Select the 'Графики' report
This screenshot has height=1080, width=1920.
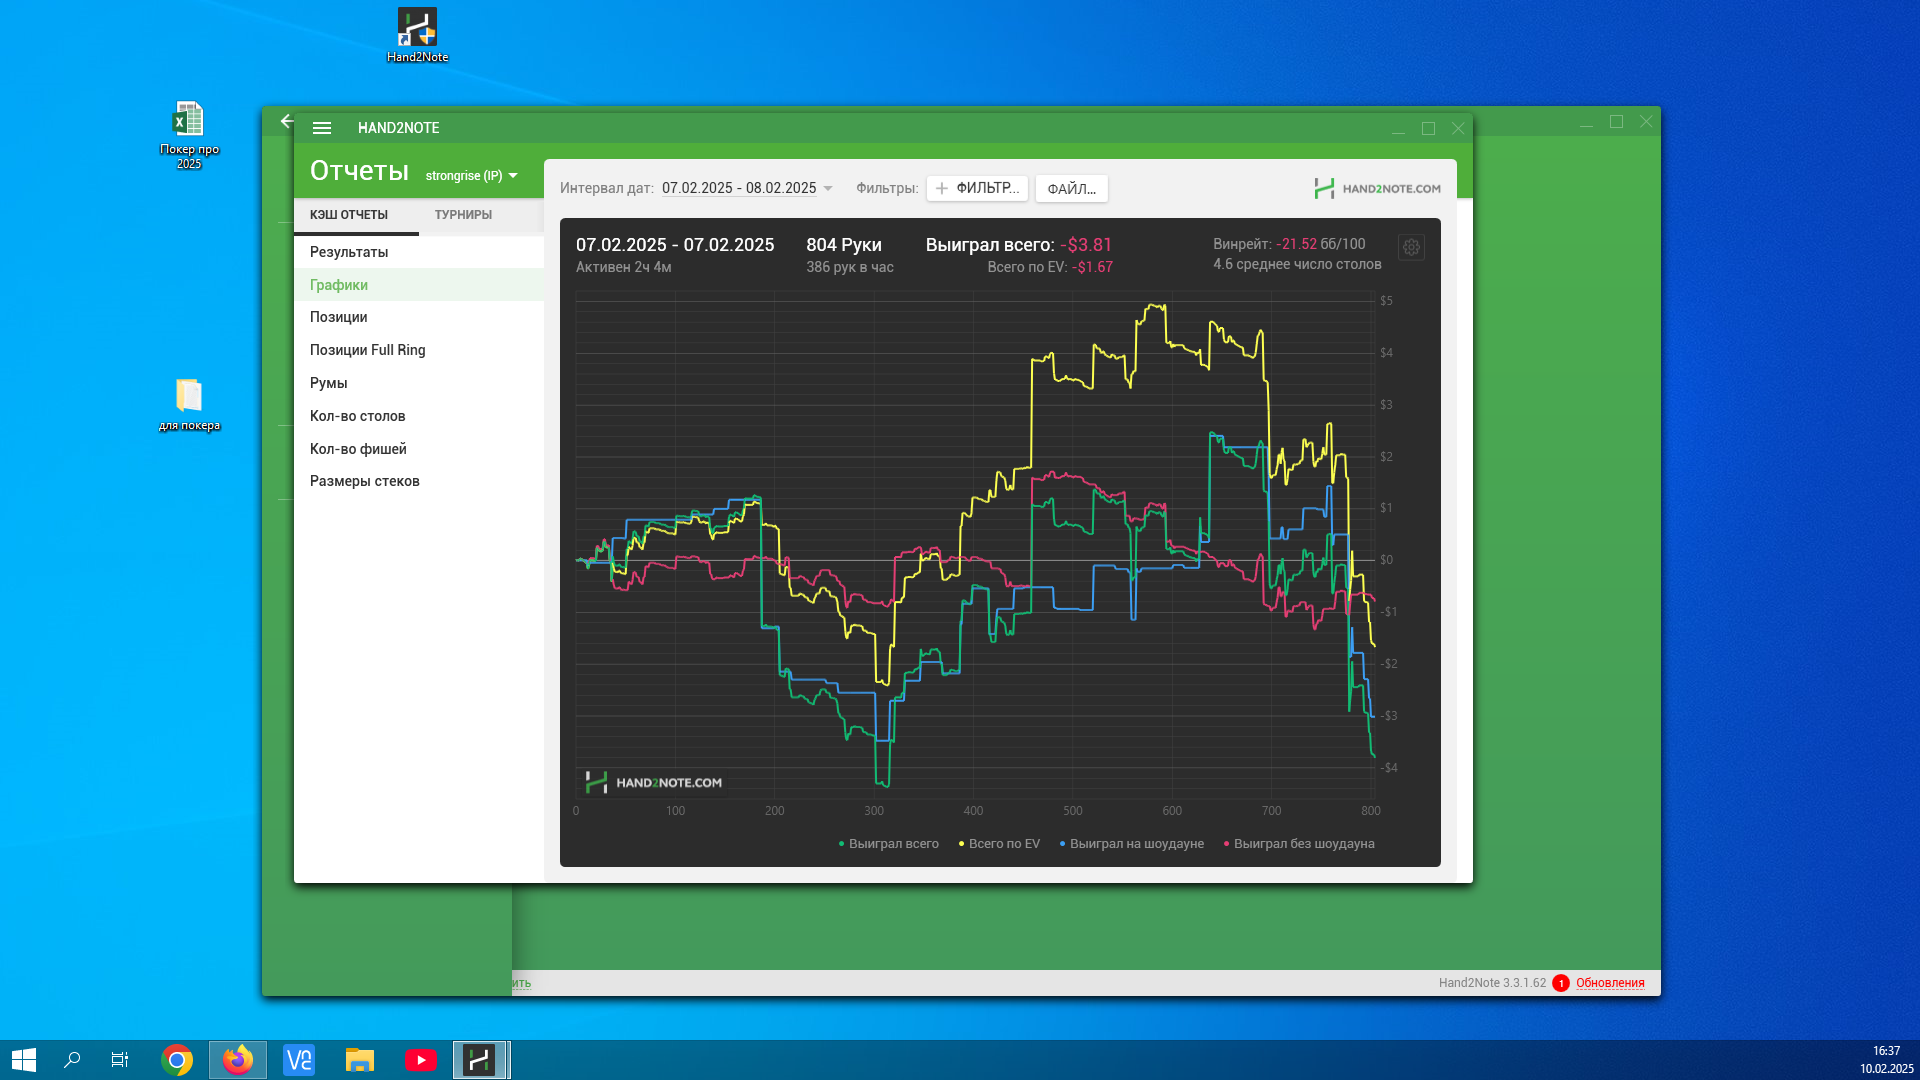(x=419, y=285)
